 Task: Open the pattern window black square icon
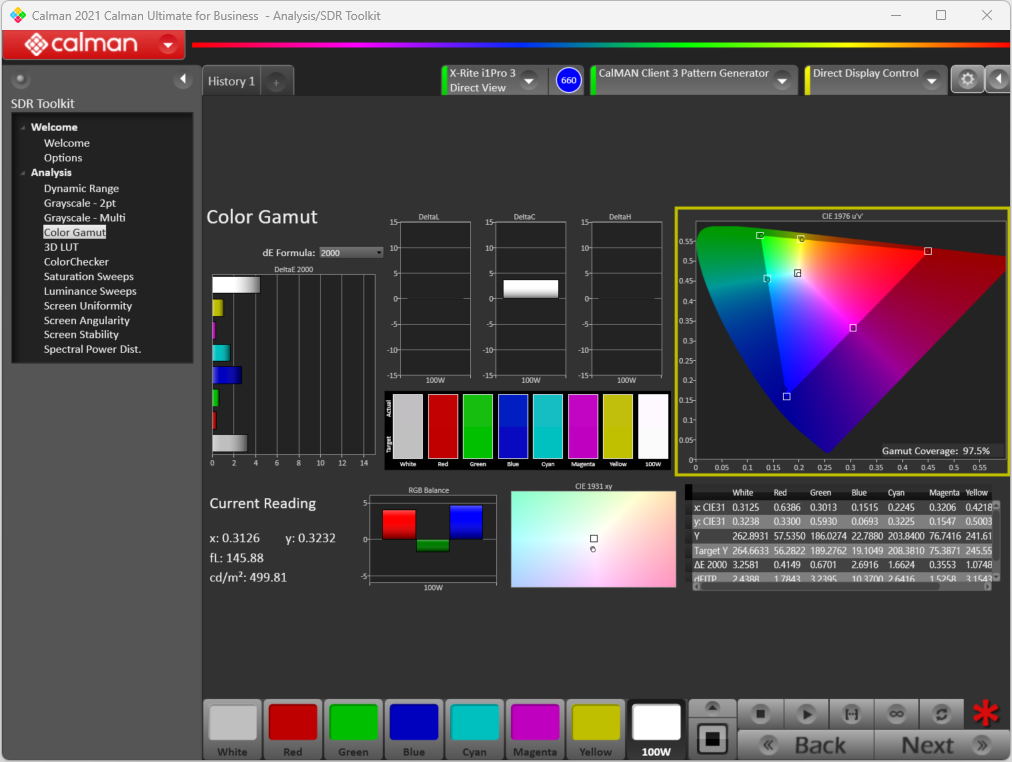pos(713,739)
